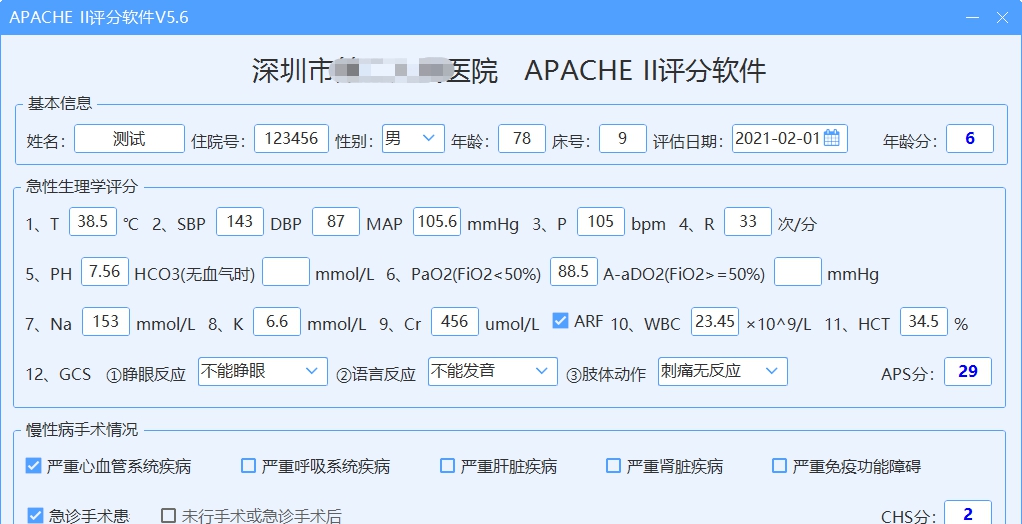Click the WBC value field
1022x524 pixels.
[715, 322]
